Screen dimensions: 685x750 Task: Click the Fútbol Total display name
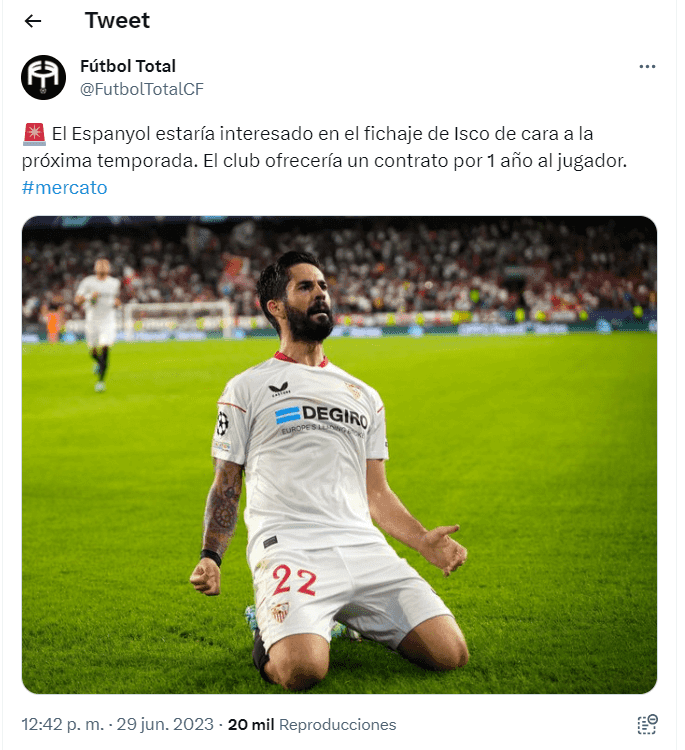[128, 66]
